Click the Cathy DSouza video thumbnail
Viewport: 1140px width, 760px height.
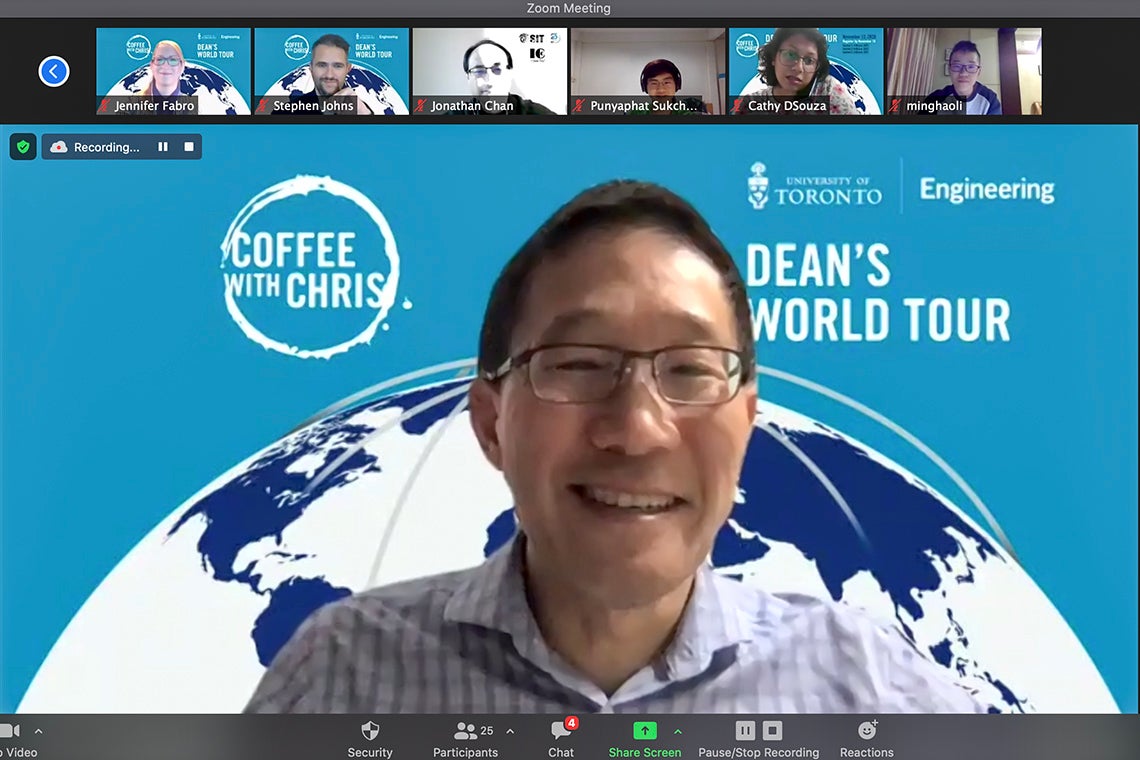805,71
